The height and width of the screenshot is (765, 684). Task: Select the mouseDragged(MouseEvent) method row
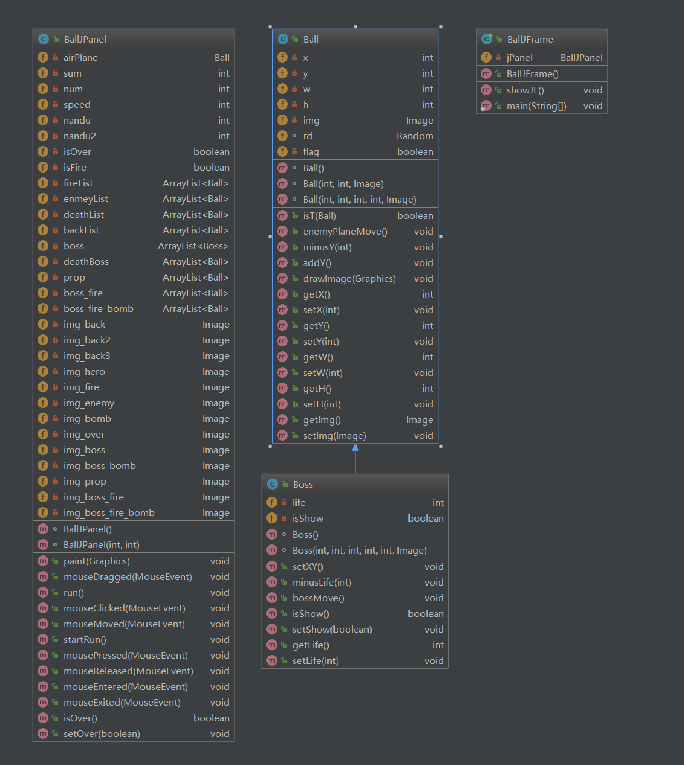[133, 577]
